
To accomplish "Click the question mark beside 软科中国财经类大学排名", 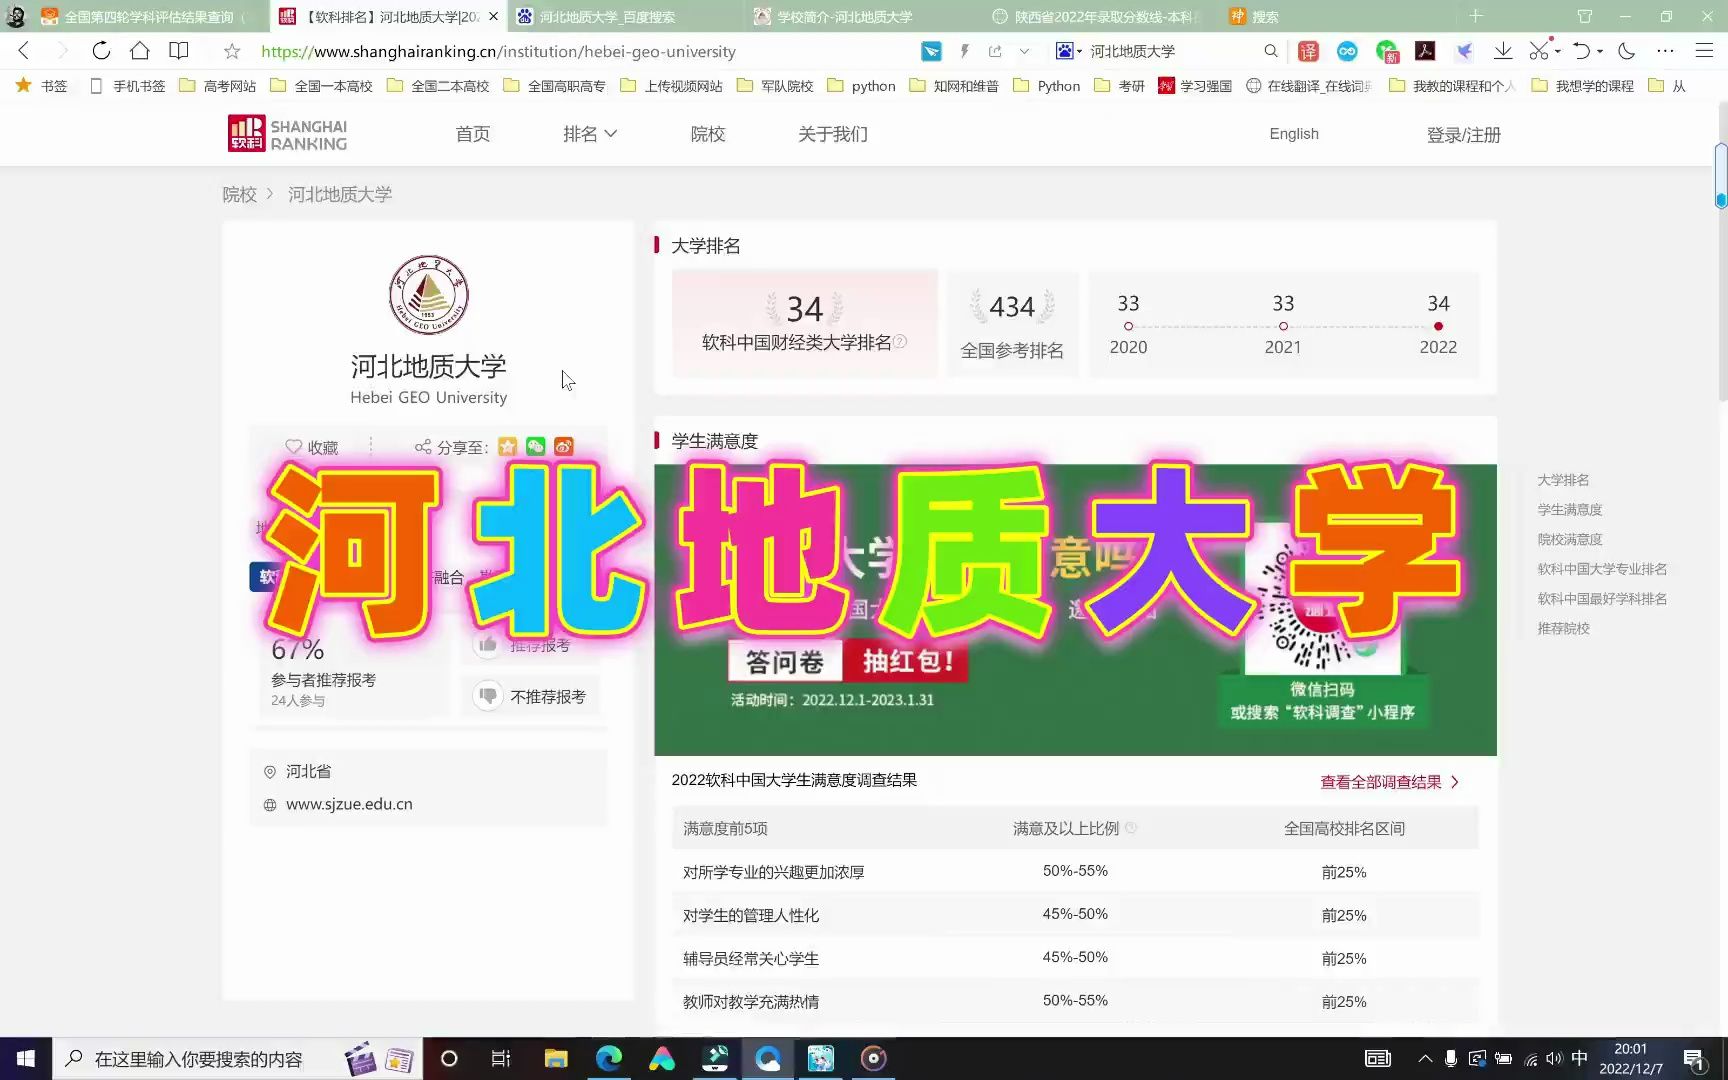I will (x=900, y=341).
